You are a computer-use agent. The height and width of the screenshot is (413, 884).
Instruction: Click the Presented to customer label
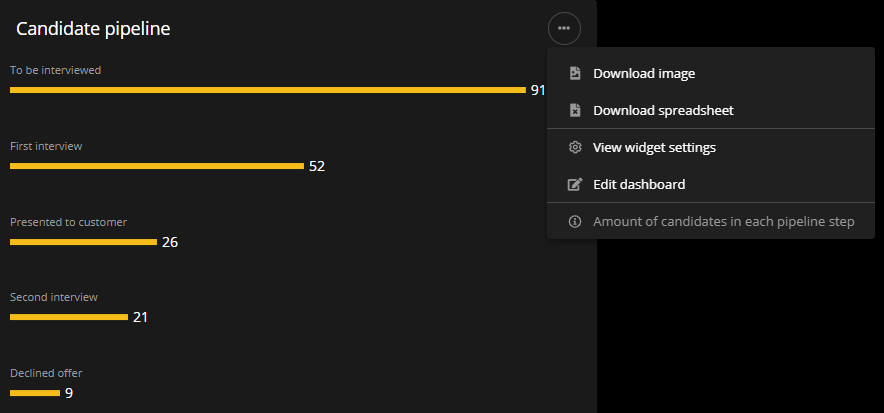(68, 222)
